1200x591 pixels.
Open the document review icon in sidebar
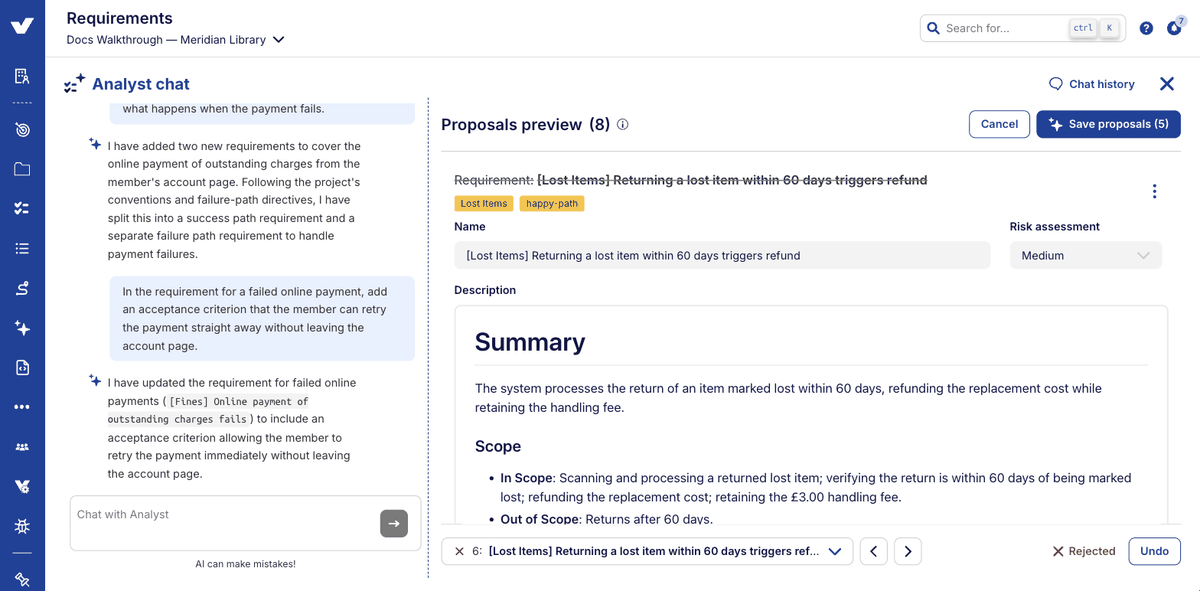[x=22, y=76]
